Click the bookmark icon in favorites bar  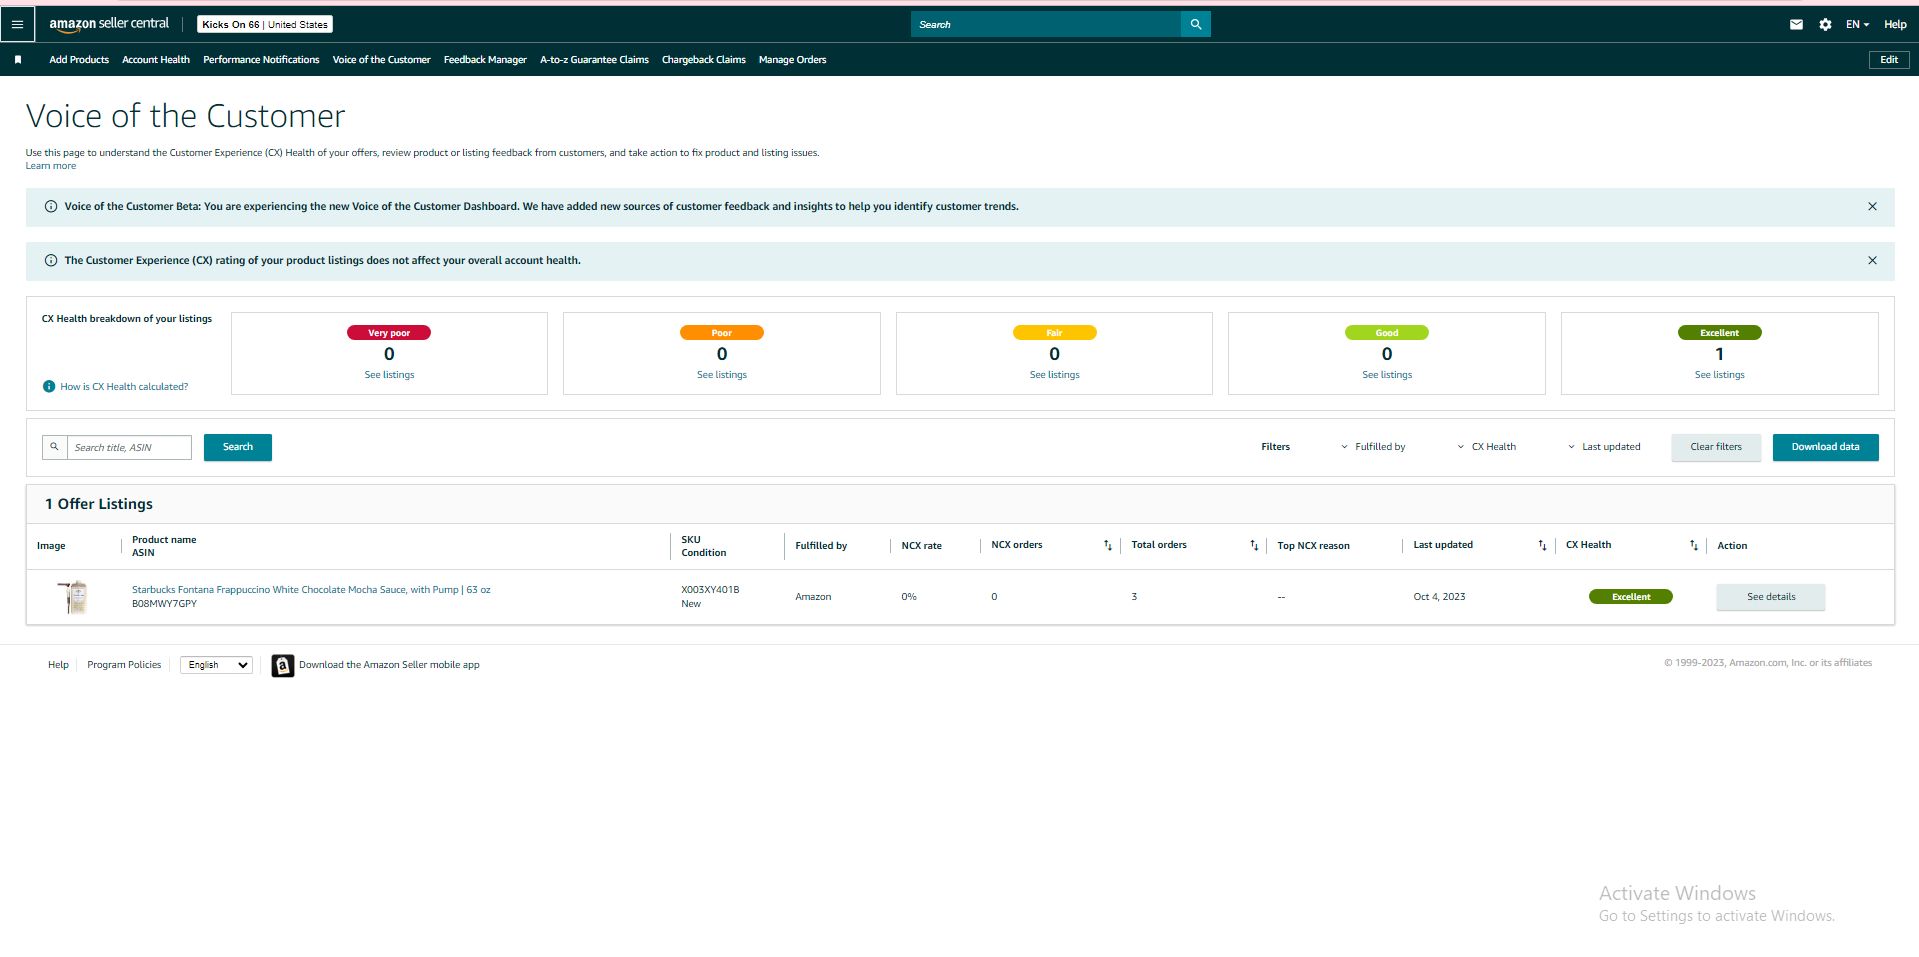[18, 60]
